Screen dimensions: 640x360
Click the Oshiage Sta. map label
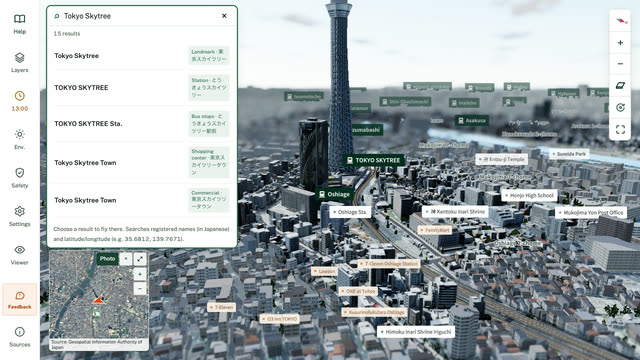(350, 212)
